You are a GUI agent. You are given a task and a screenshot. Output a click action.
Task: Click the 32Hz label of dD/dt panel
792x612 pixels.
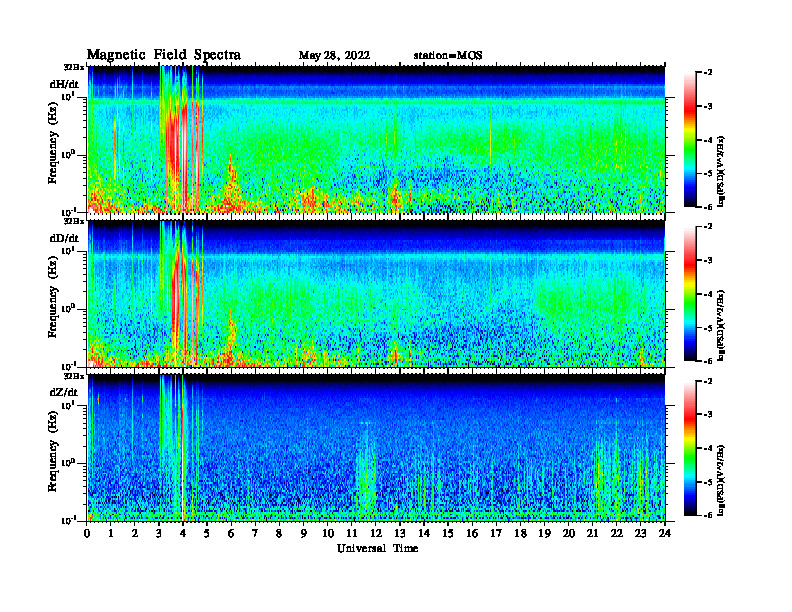[x=74, y=221]
